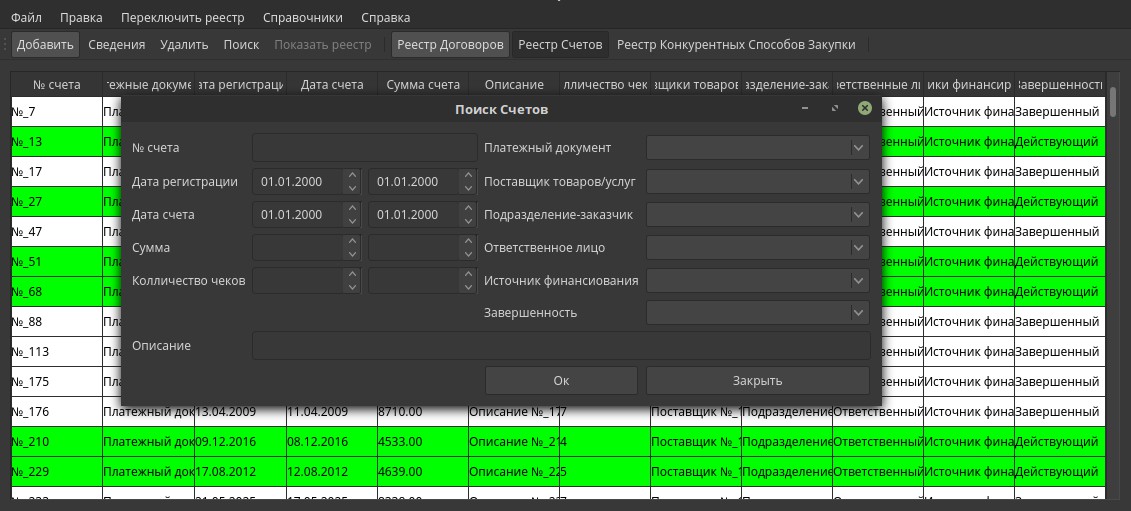Viewport: 1131px width, 511px height.
Task: Close the Поиск Счетов dialog with green X
Action: point(864,108)
